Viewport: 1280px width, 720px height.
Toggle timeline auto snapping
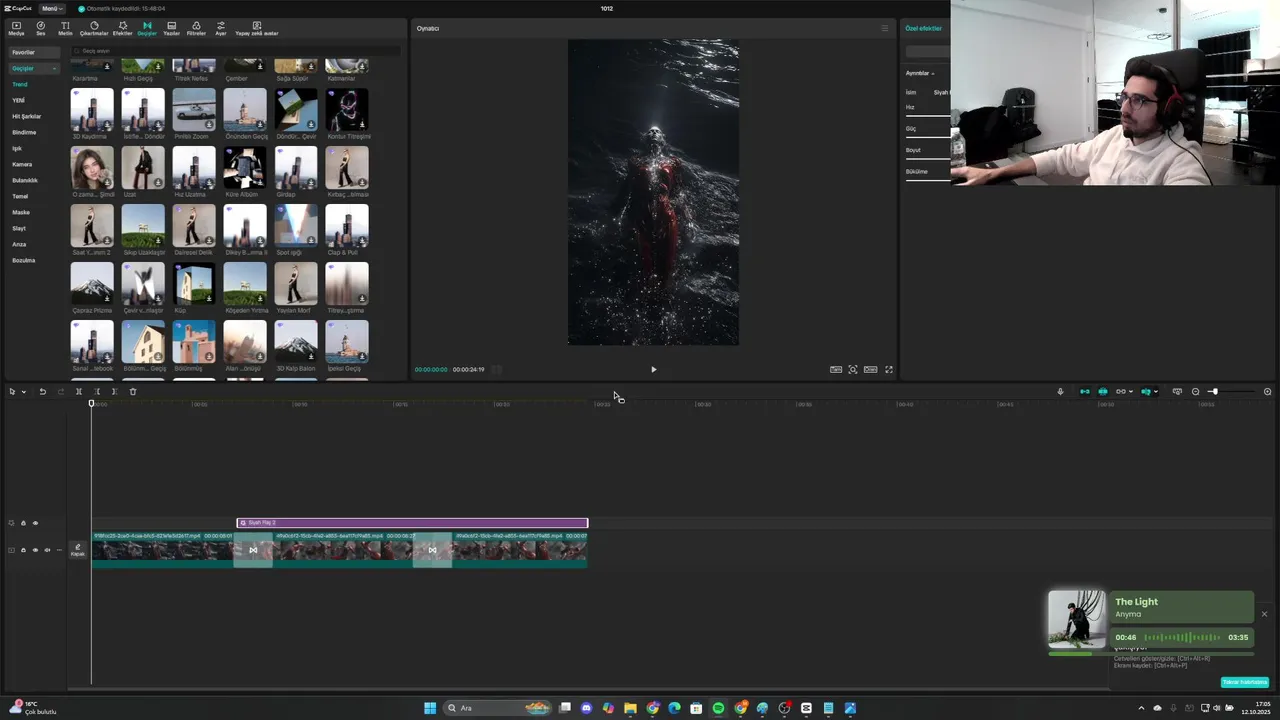[1103, 392]
